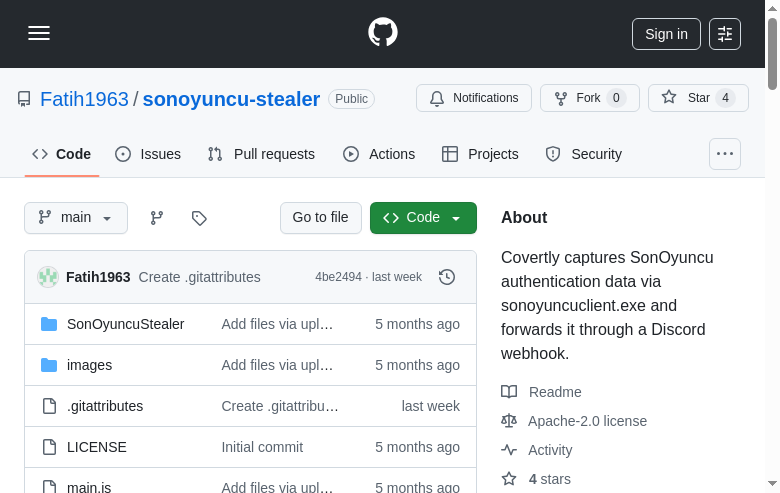Open the images folder
The height and width of the screenshot is (493, 780).
coord(89,365)
